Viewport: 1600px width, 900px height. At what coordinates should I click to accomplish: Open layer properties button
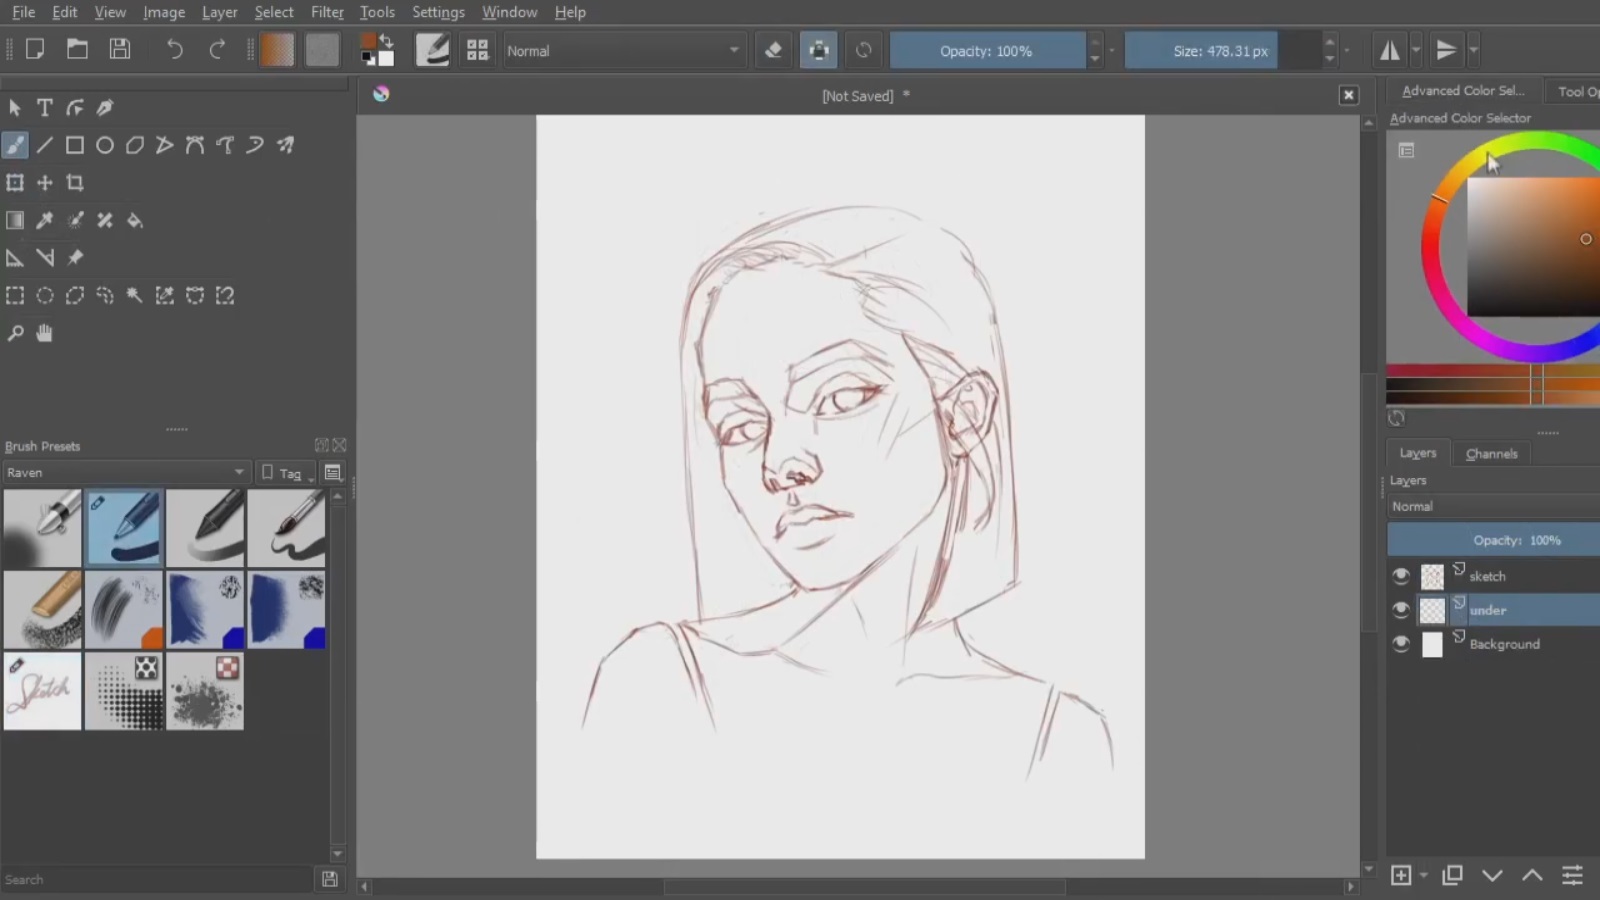click(1572, 876)
